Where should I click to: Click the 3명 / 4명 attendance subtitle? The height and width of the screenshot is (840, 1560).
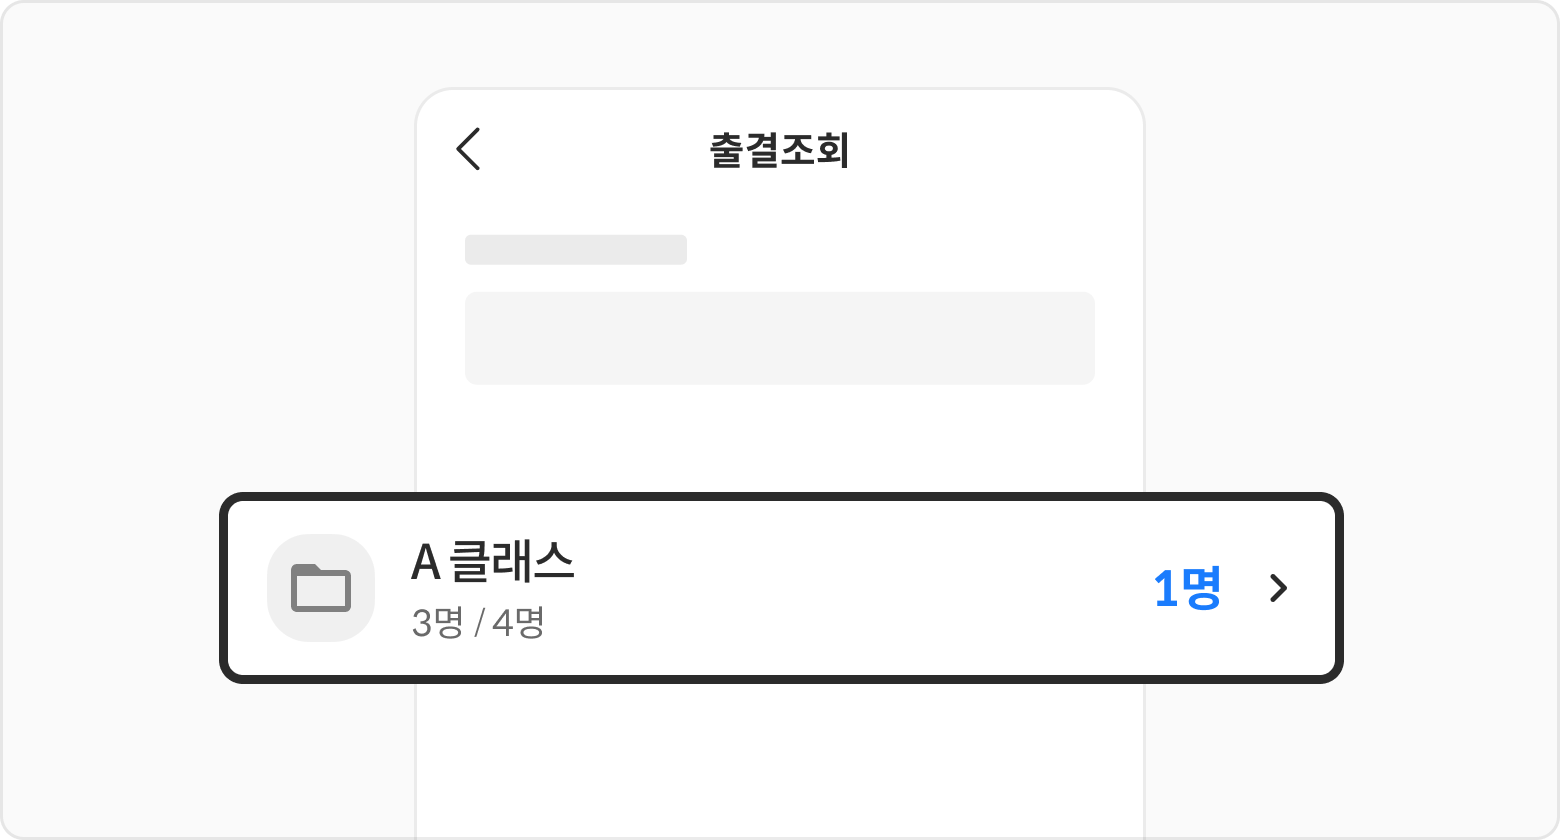point(477,622)
